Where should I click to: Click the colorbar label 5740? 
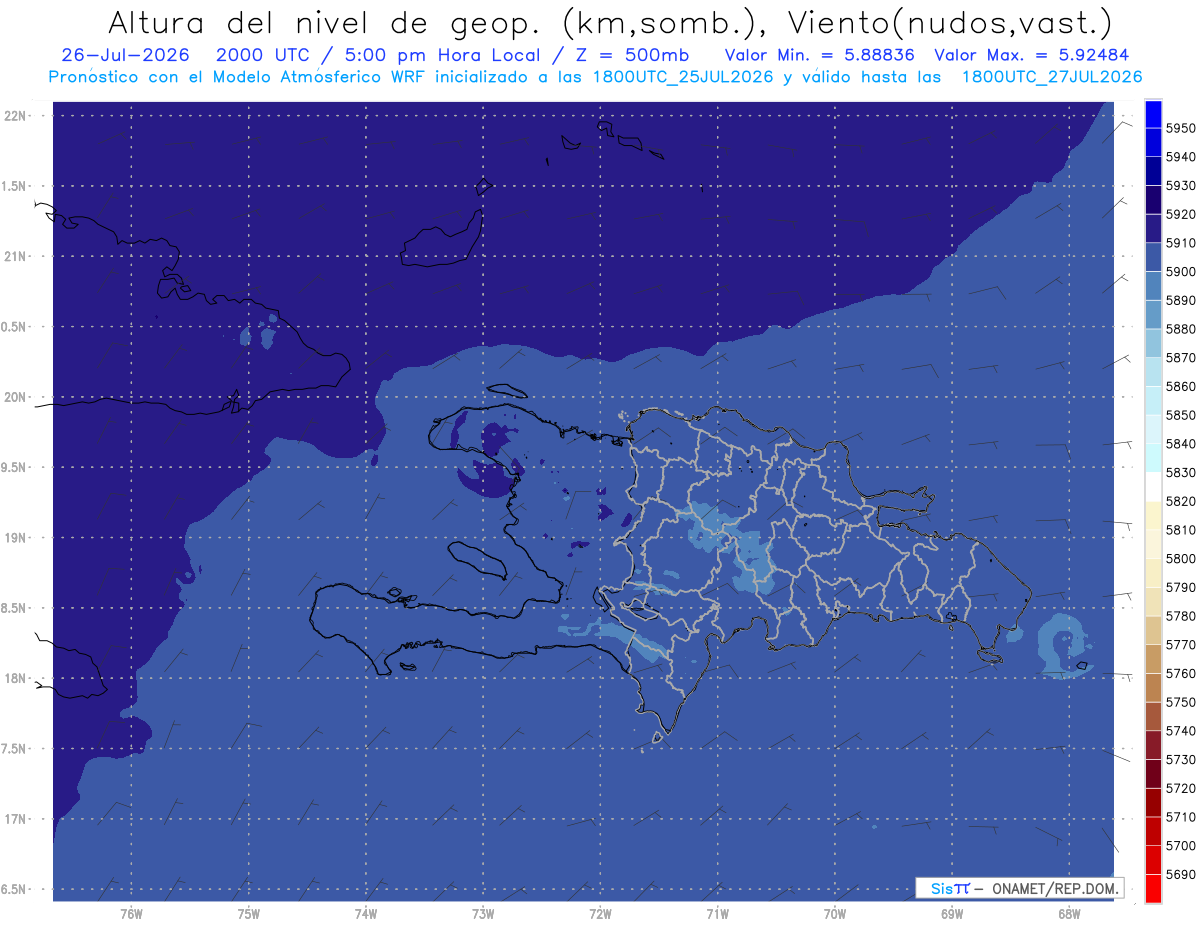click(x=1181, y=731)
